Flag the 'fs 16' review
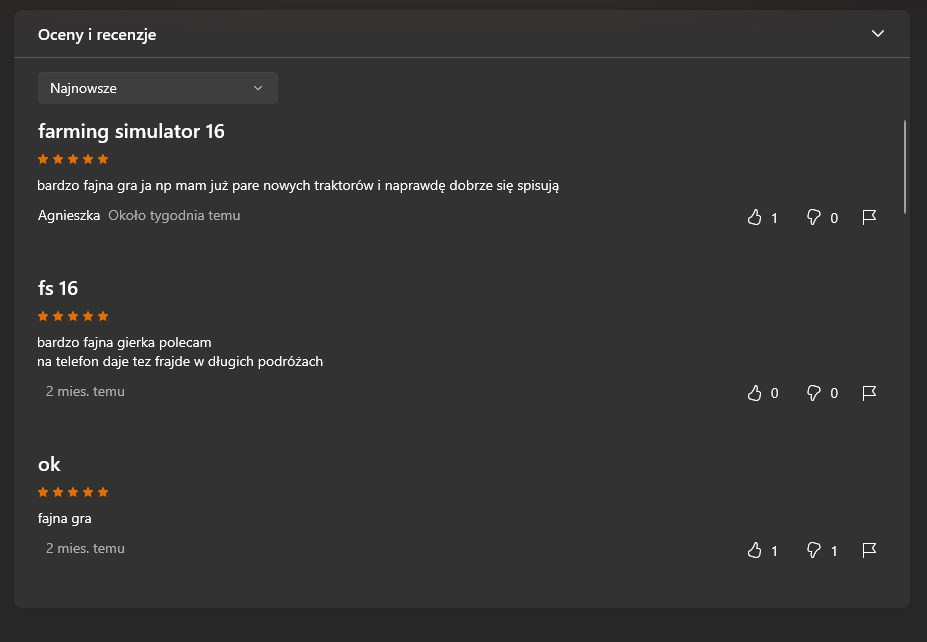The height and width of the screenshot is (642, 927). (869, 393)
